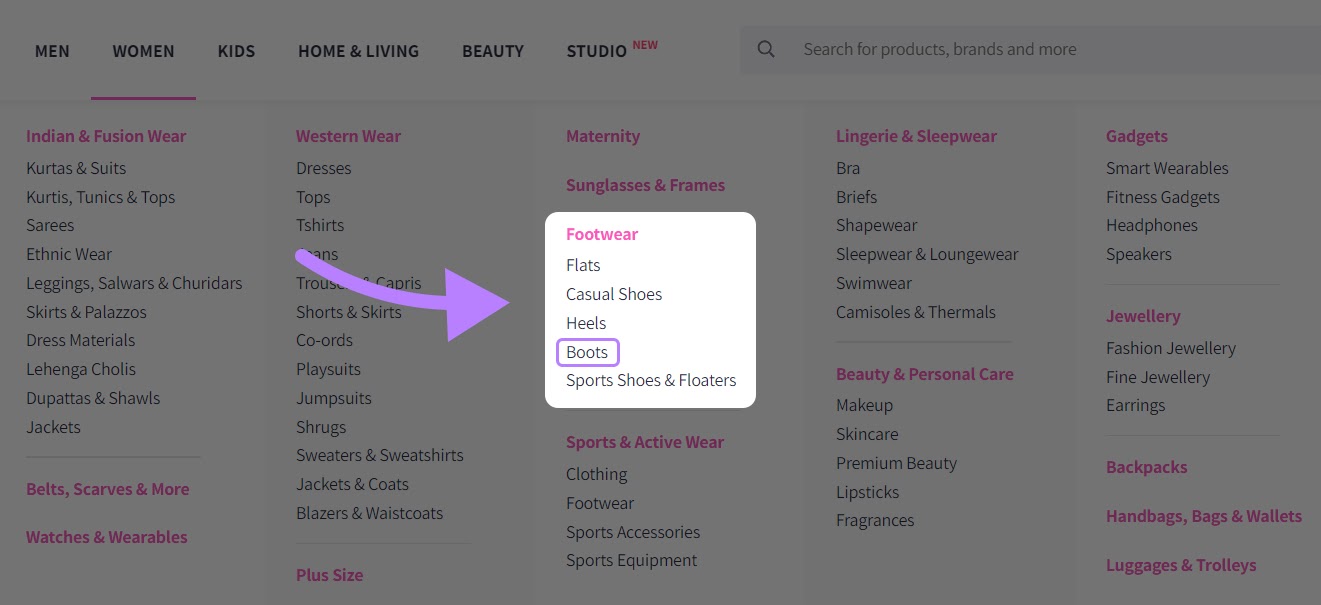The height and width of the screenshot is (605, 1321).
Task: Open Casual Shoes category
Action: (614, 293)
